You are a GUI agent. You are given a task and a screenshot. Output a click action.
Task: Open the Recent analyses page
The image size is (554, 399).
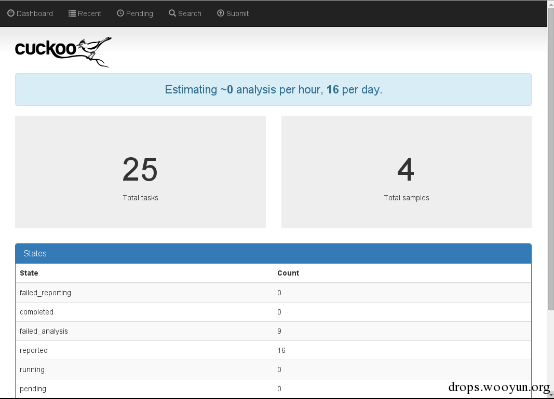pyautogui.click(x=85, y=13)
